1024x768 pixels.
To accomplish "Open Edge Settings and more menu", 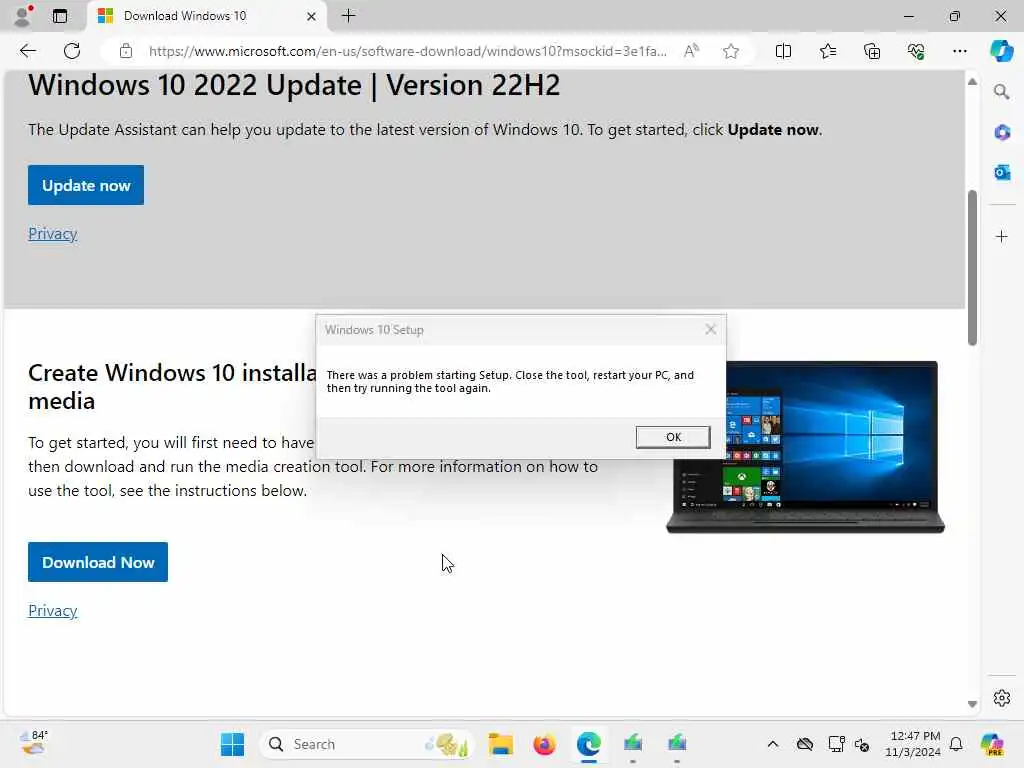I will 959,51.
